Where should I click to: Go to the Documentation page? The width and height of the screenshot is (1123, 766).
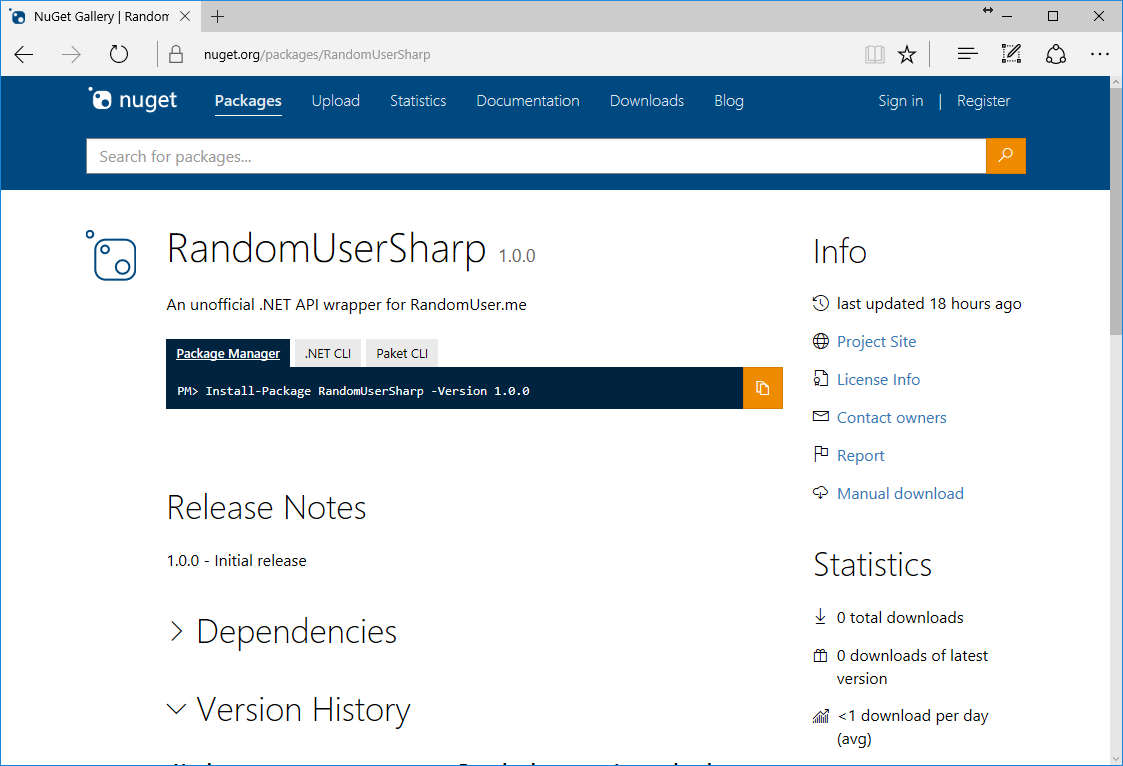527,101
